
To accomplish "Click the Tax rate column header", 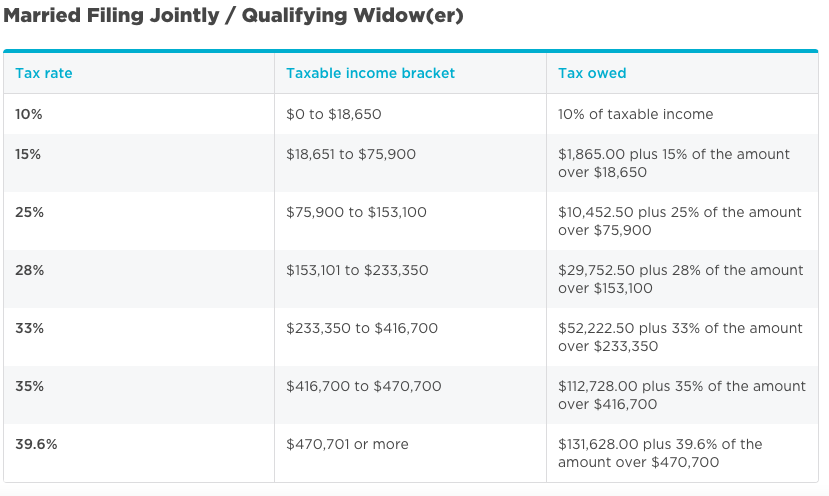I will pos(43,73).
